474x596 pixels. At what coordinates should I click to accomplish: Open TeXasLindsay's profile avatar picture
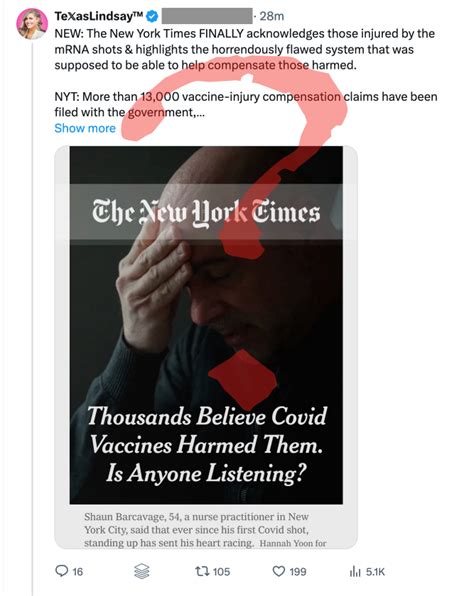tap(32, 24)
